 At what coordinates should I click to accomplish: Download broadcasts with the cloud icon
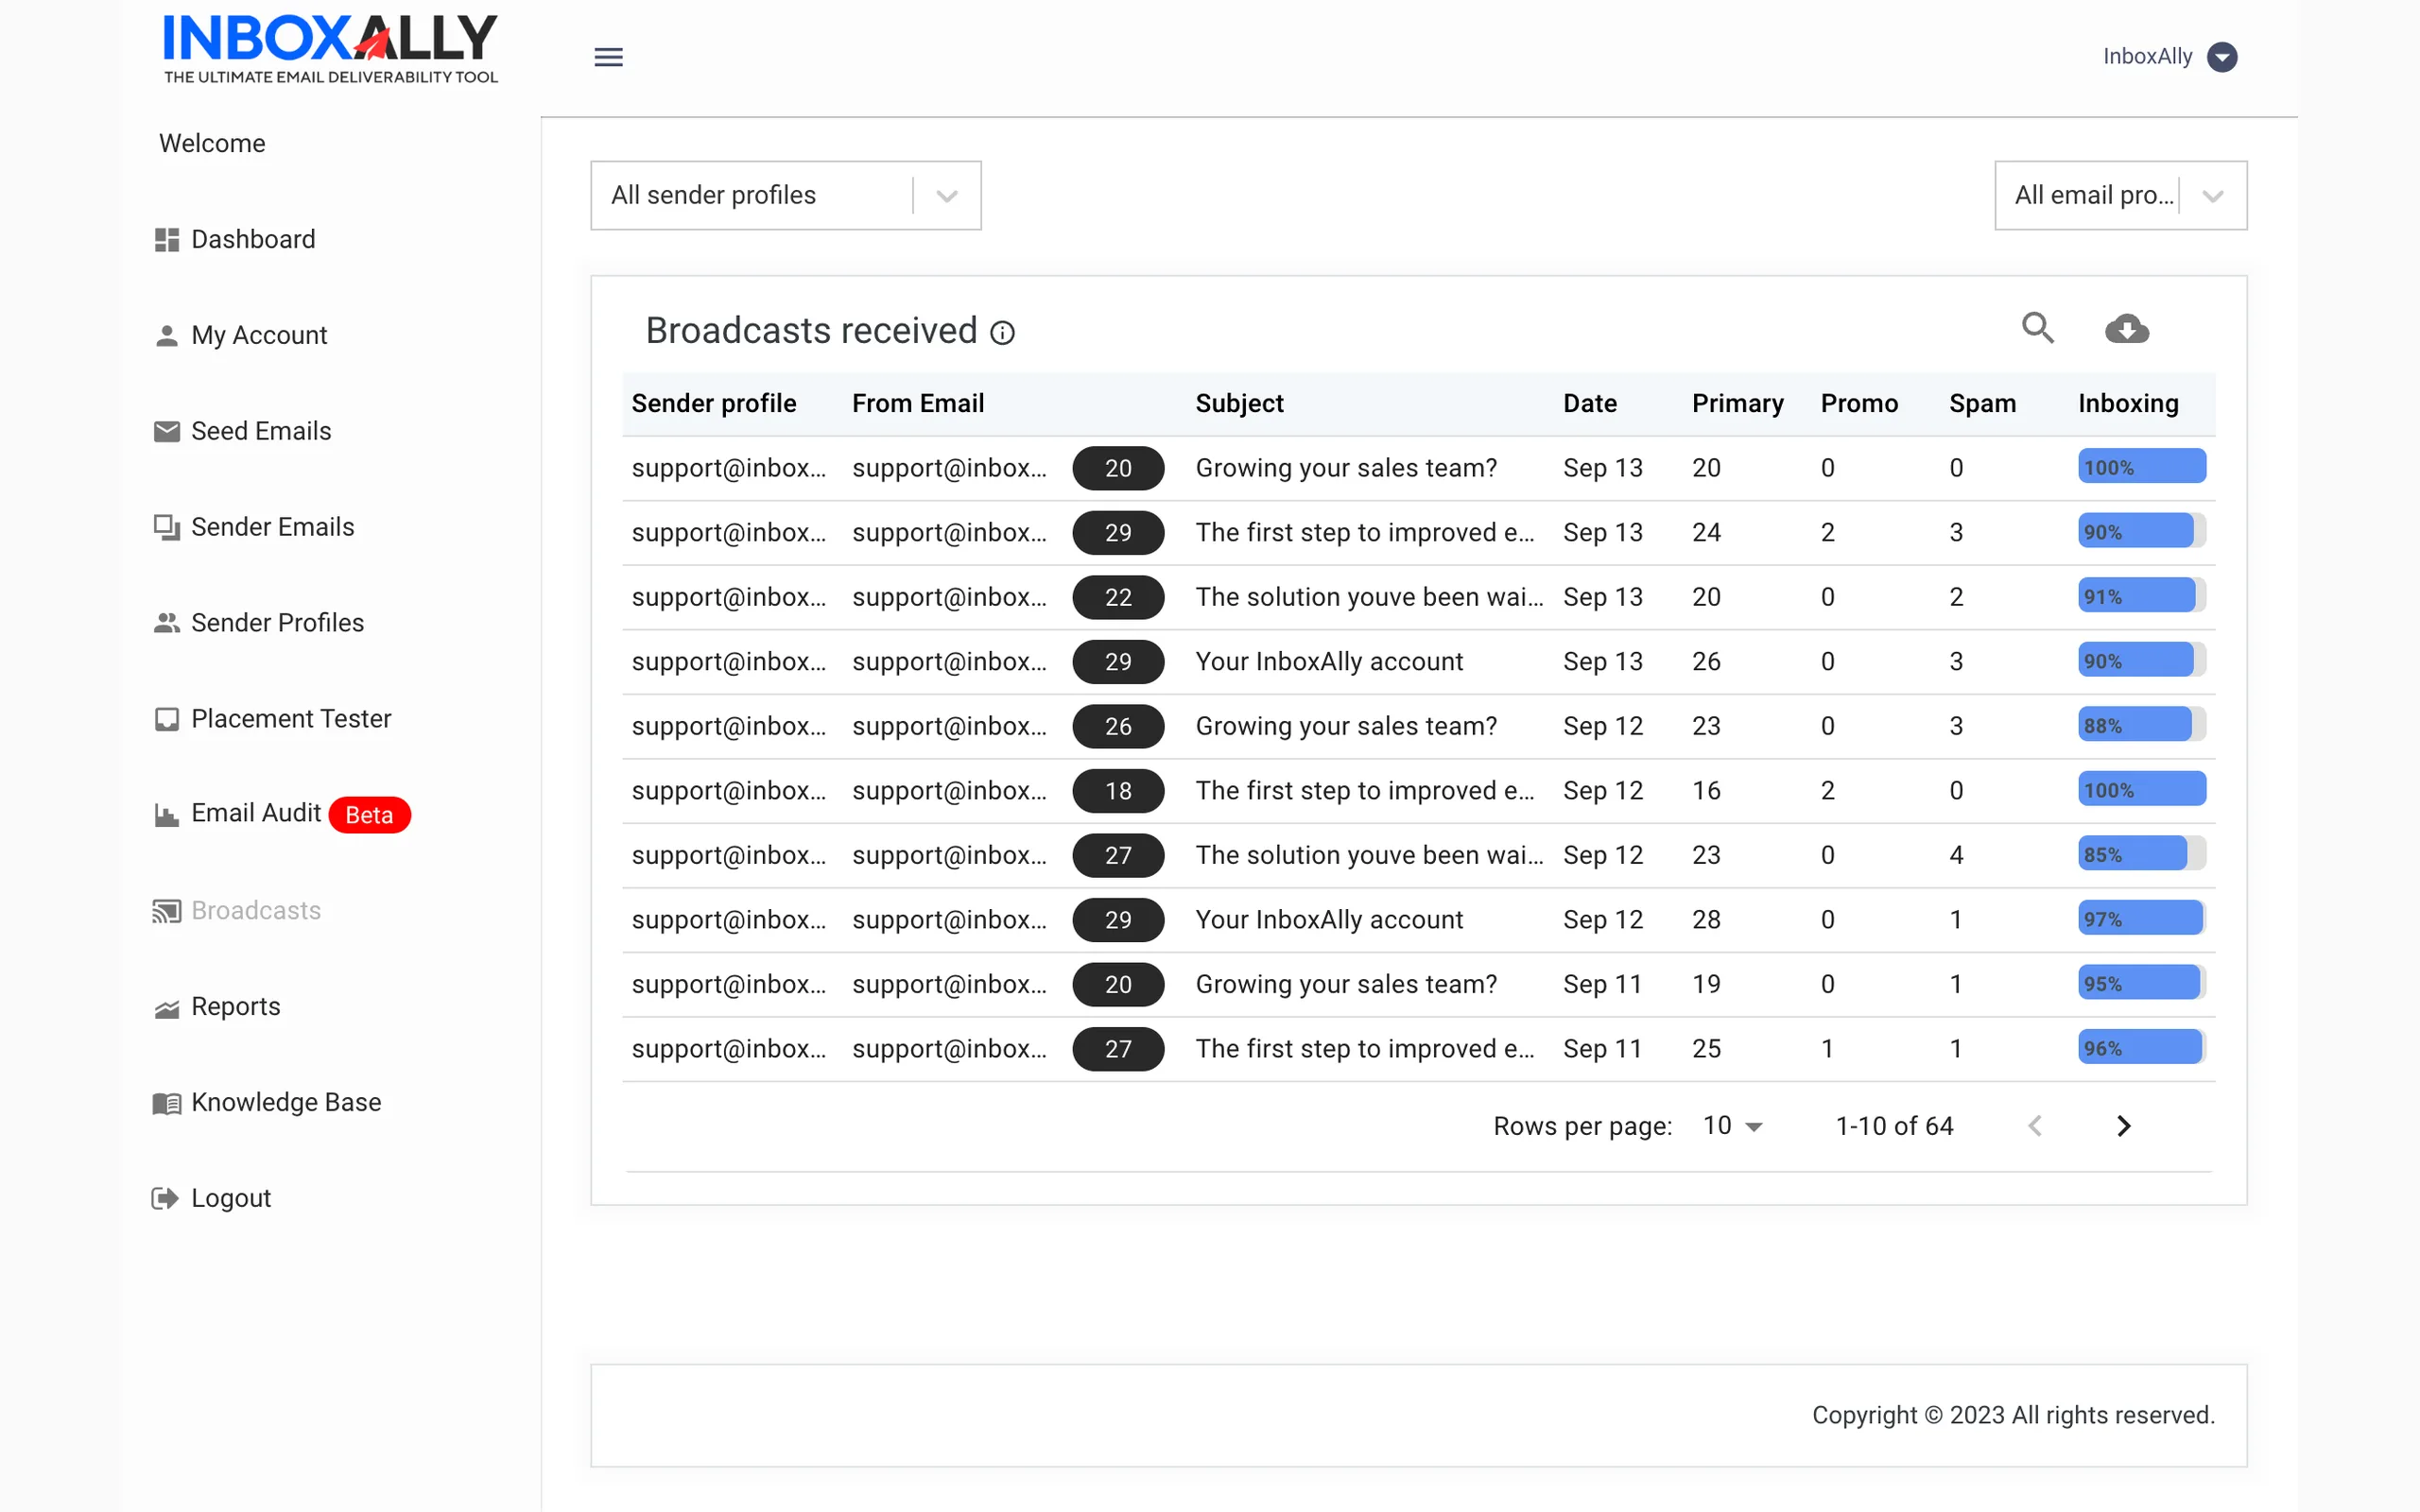pos(2127,328)
